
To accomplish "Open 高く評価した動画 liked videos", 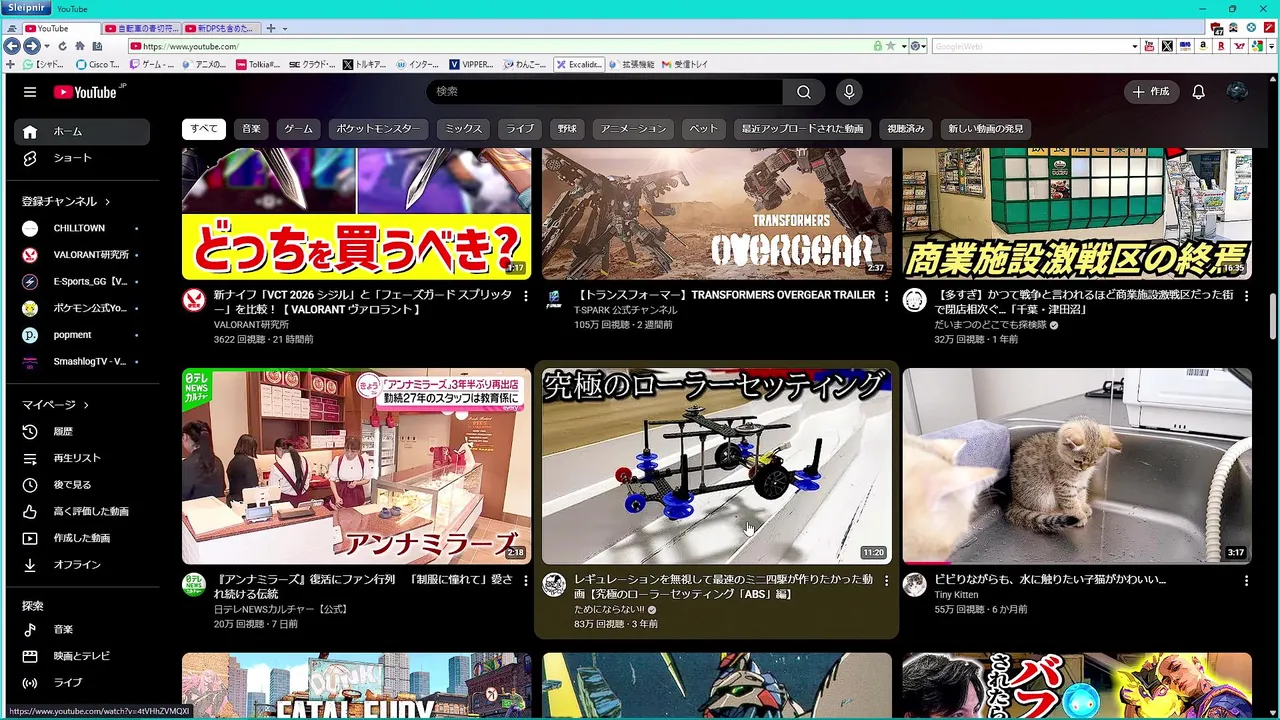I will (82, 511).
